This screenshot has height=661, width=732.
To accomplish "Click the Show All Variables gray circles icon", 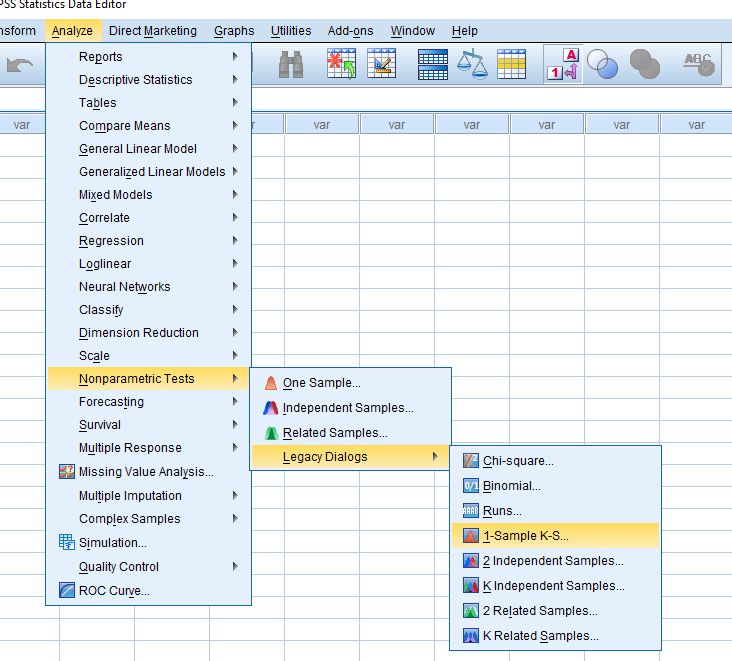I will coord(645,64).
